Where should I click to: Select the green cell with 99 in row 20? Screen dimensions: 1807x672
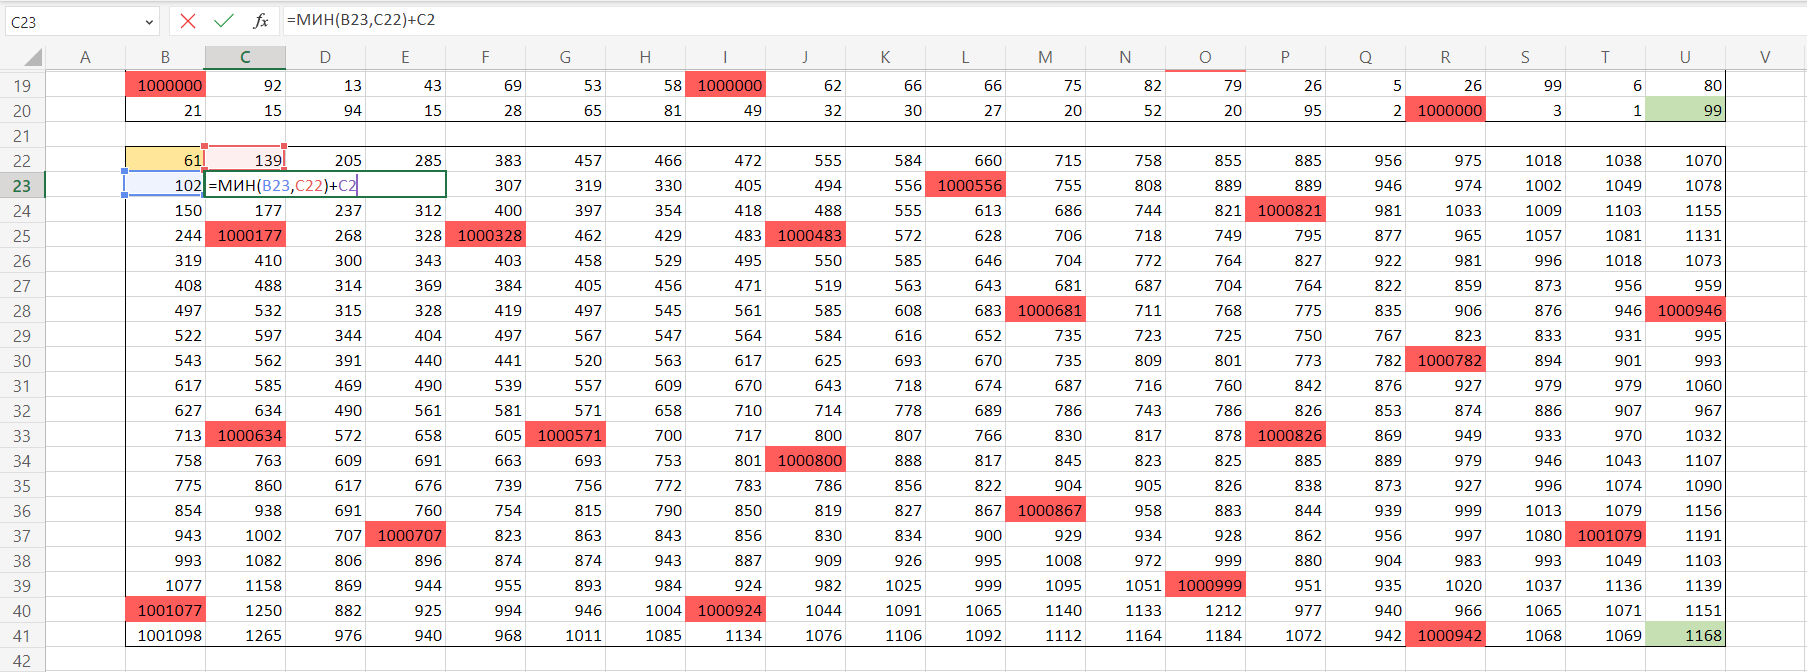[x=1685, y=110]
